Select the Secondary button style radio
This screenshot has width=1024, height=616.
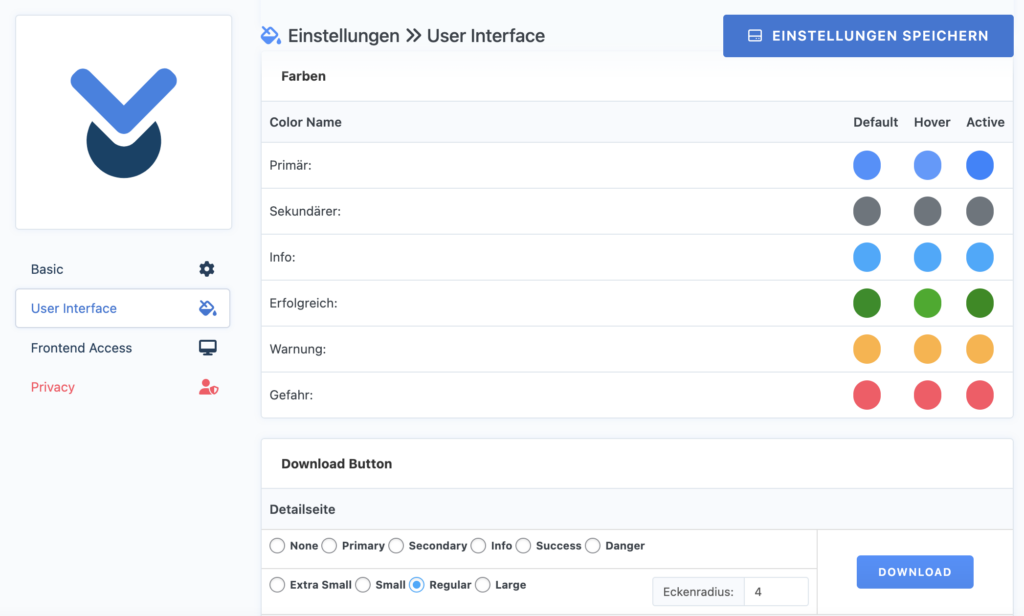pyautogui.click(x=396, y=545)
